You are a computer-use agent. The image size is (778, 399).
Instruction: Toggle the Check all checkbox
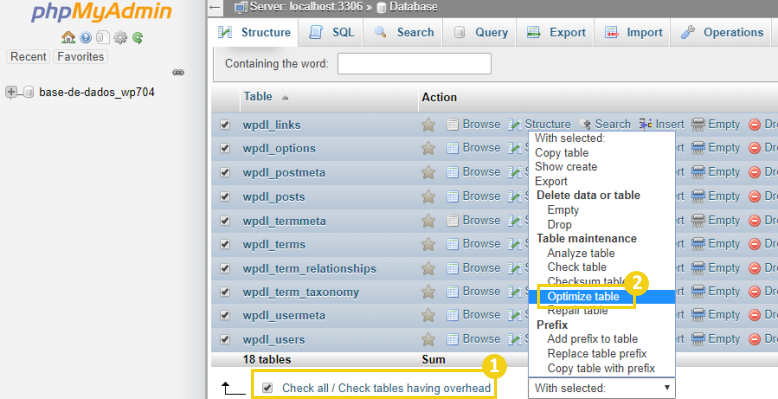click(x=267, y=388)
